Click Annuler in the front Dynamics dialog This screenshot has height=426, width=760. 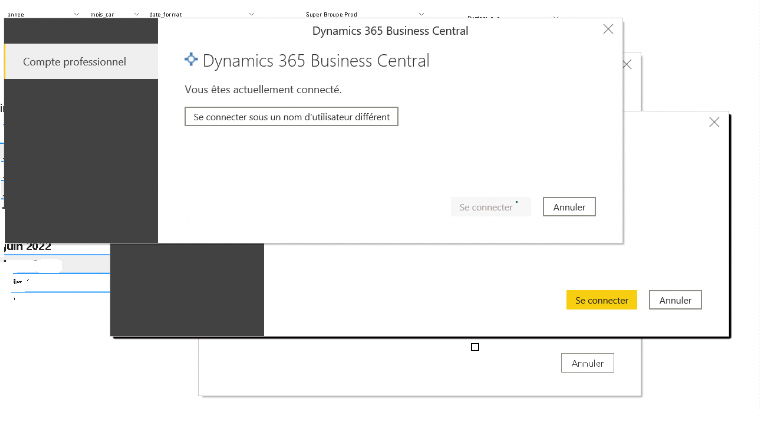pyautogui.click(x=569, y=207)
